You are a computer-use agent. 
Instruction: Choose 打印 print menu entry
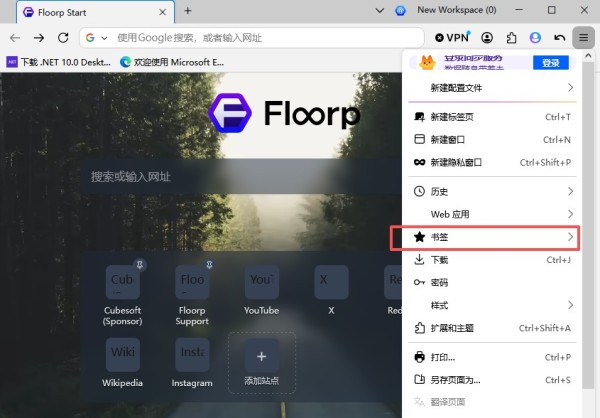tap(492, 357)
